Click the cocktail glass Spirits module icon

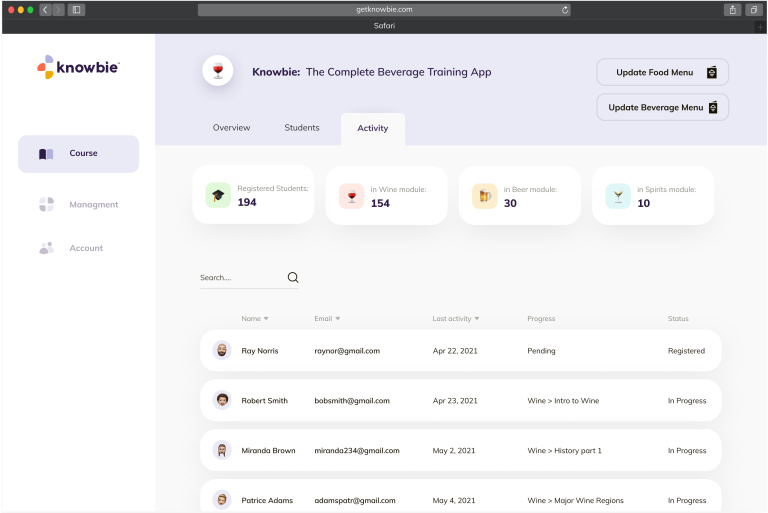click(x=618, y=196)
